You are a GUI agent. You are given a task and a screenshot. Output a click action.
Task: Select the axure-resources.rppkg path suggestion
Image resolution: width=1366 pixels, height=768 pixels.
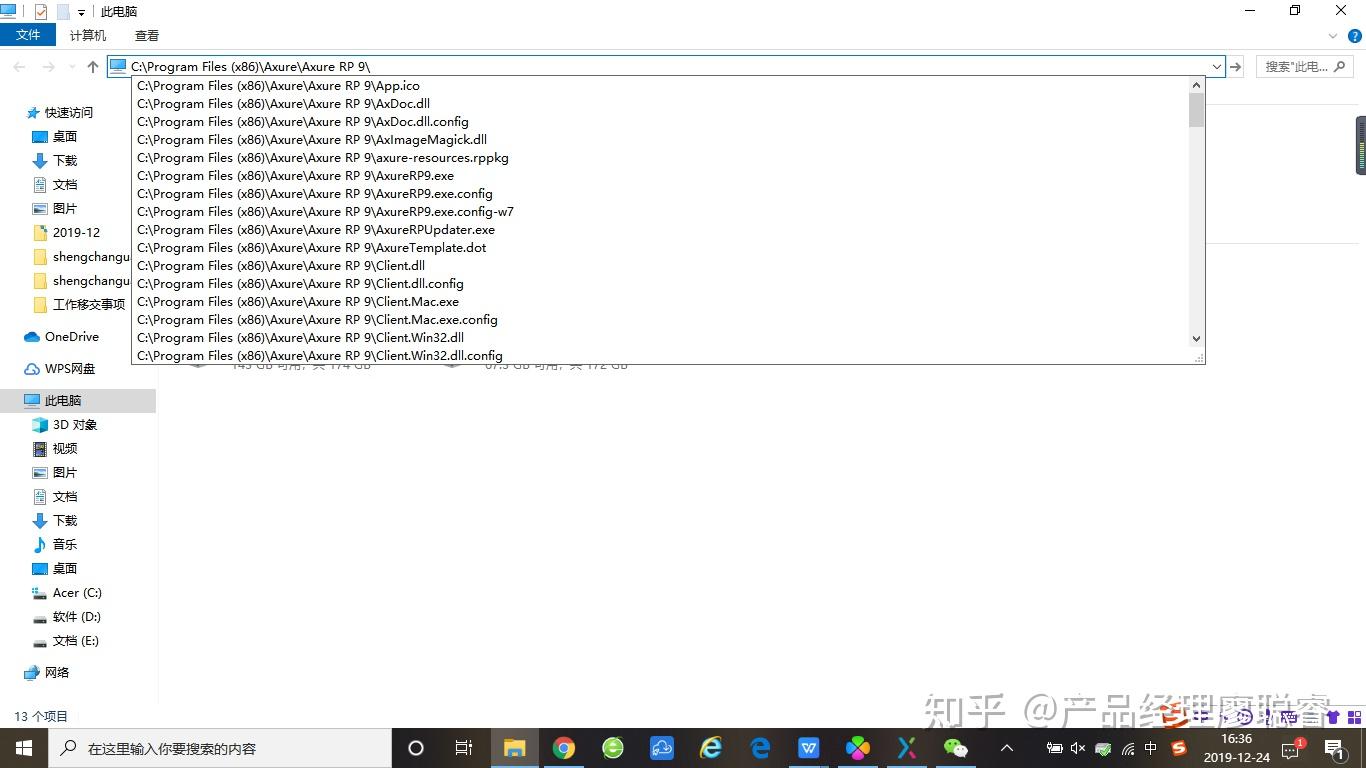tap(661, 158)
